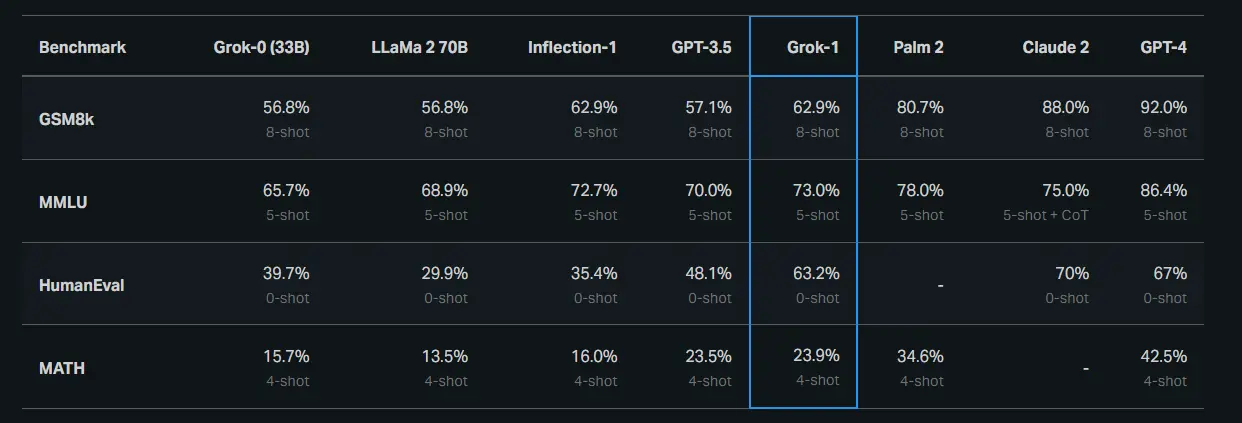
Task: Click GPT-3.5's 48.1% HumanEval score
Action: point(708,273)
